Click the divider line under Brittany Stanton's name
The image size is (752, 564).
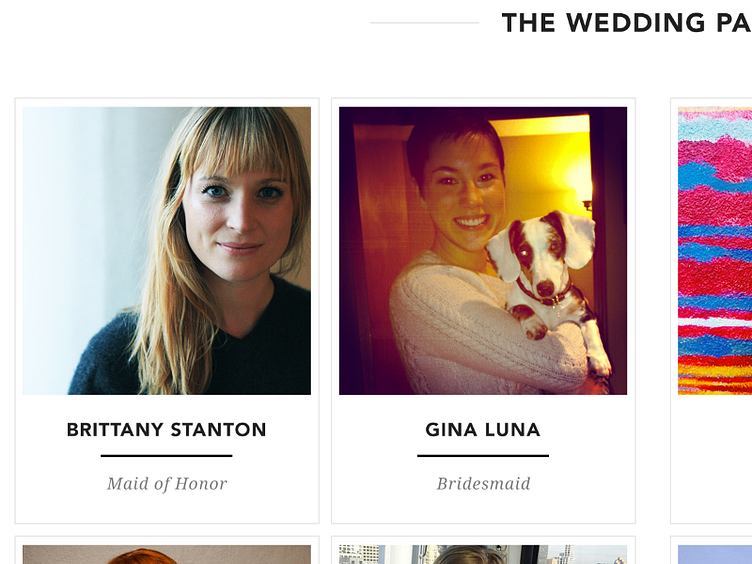point(166,456)
